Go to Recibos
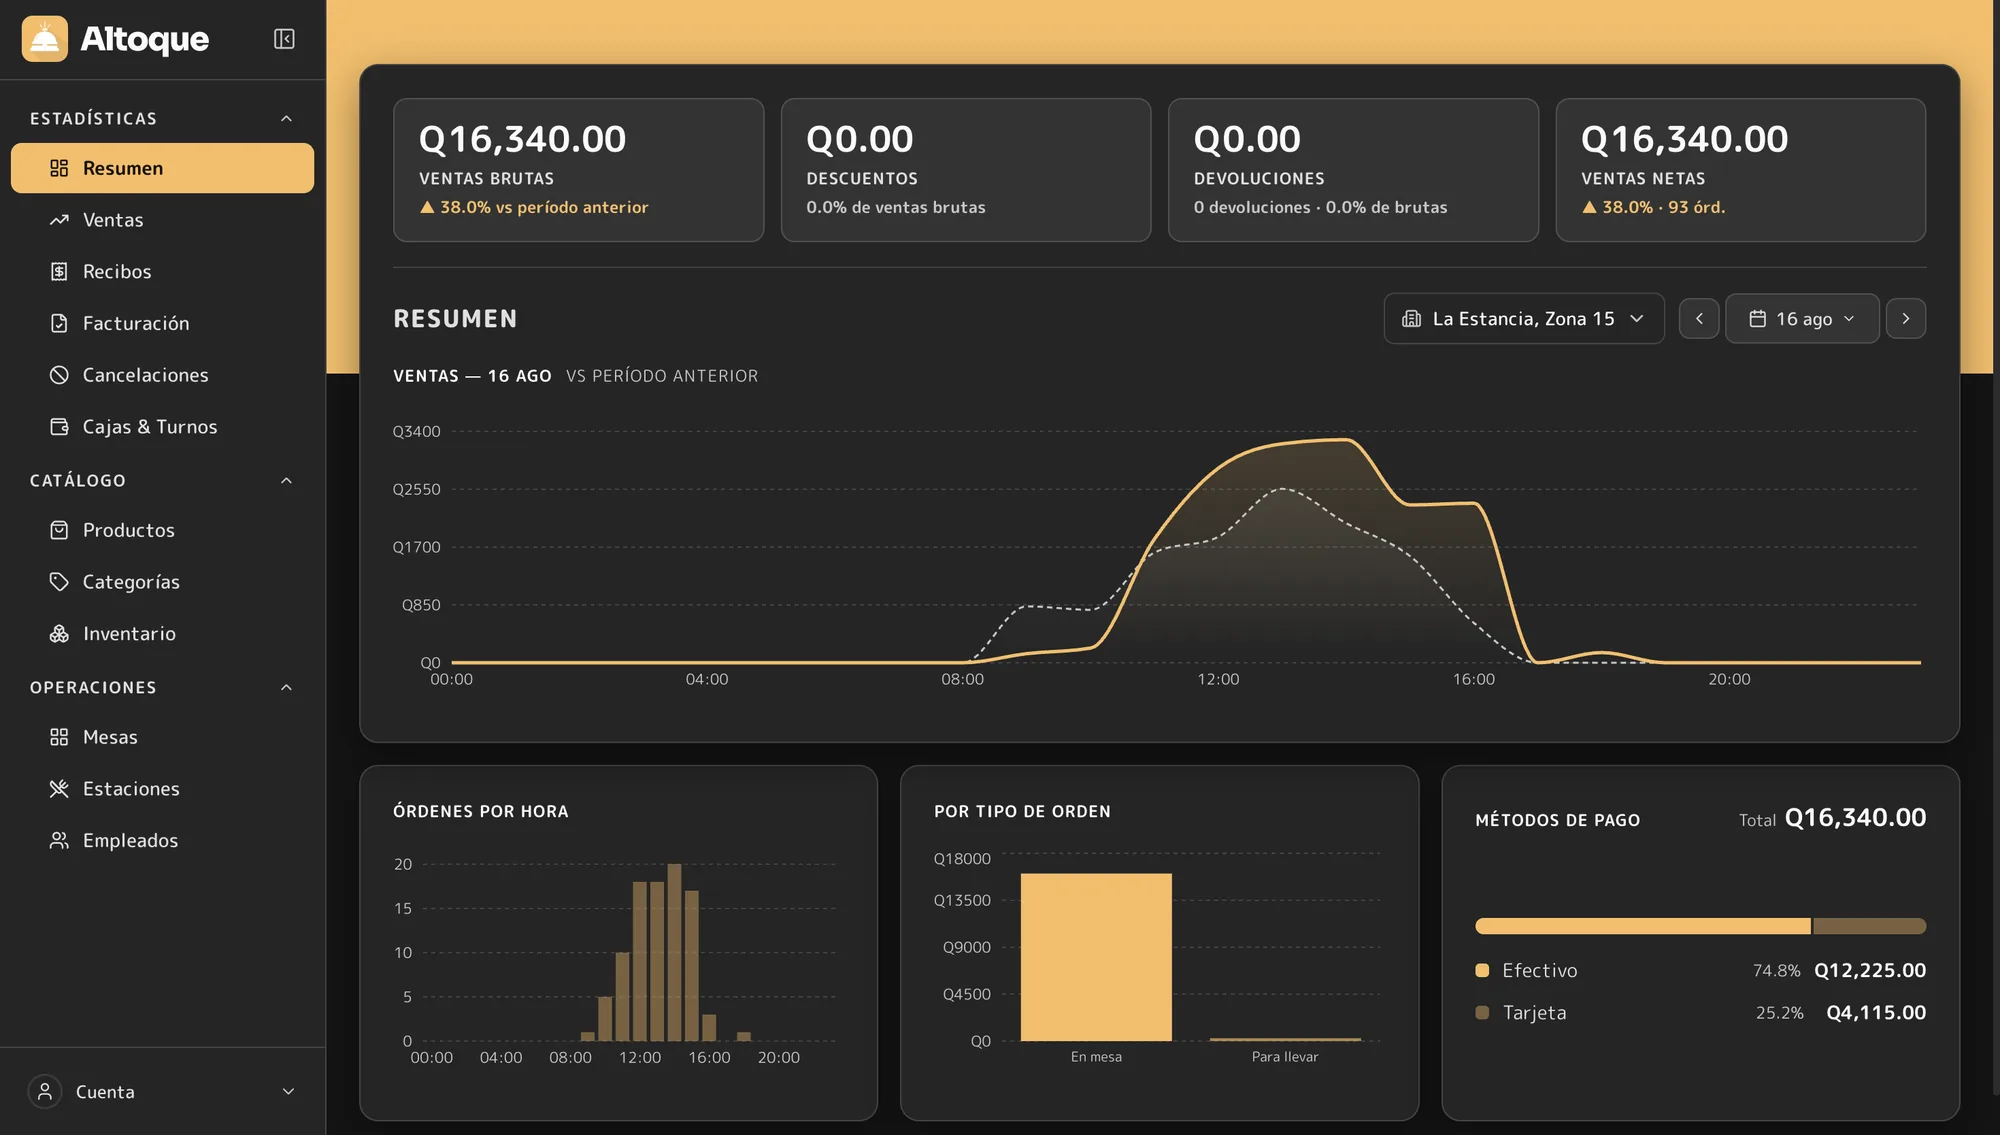Image resolution: width=2000 pixels, height=1135 pixels. click(162, 272)
